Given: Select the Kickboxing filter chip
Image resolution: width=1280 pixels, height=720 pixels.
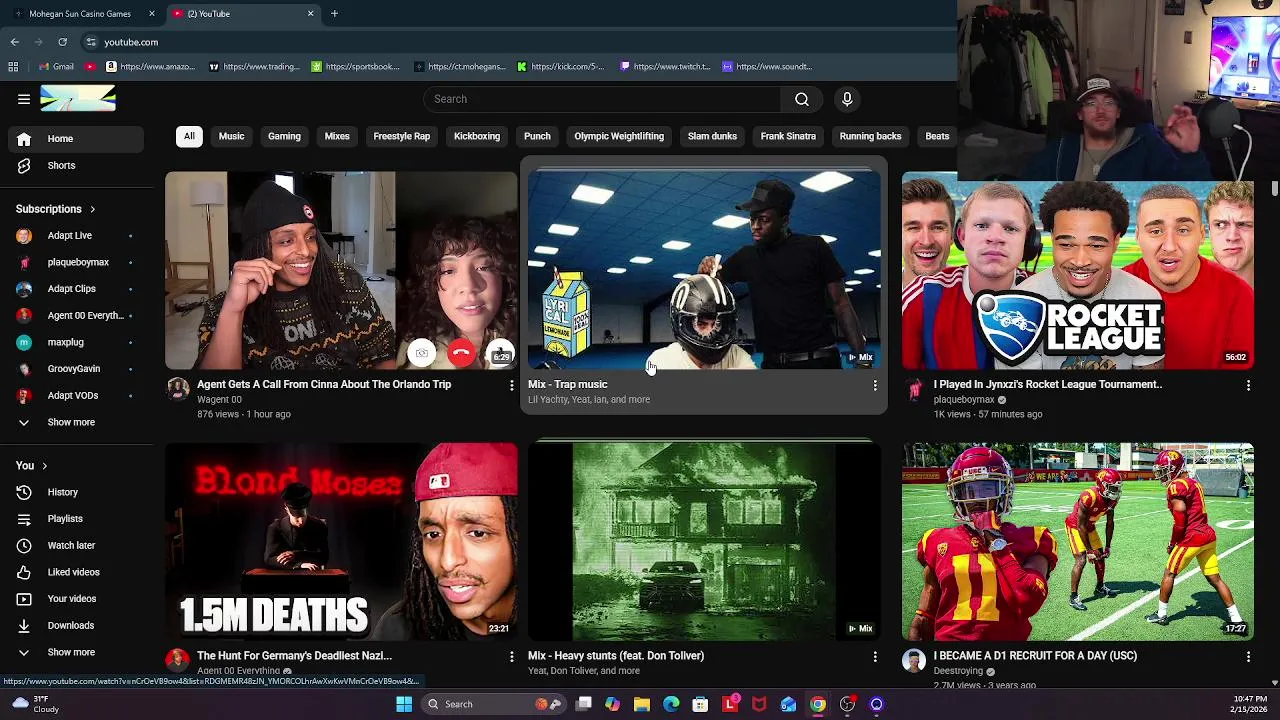Looking at the screenshot, I should pyautogui.click(x=477, y=136).
